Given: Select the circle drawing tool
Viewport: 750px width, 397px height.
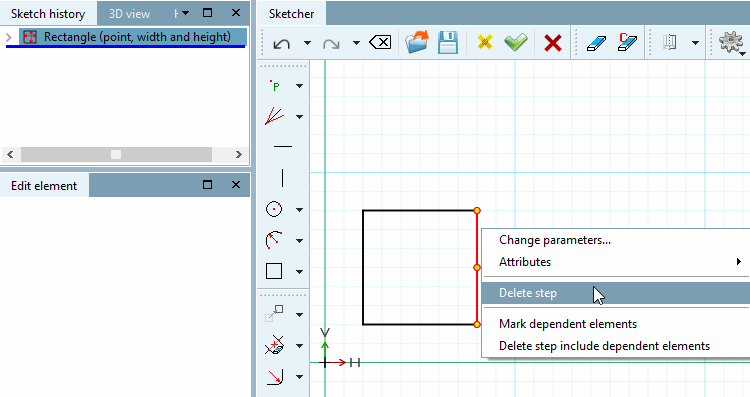Looking at the screenshot, I should point(274,209).
